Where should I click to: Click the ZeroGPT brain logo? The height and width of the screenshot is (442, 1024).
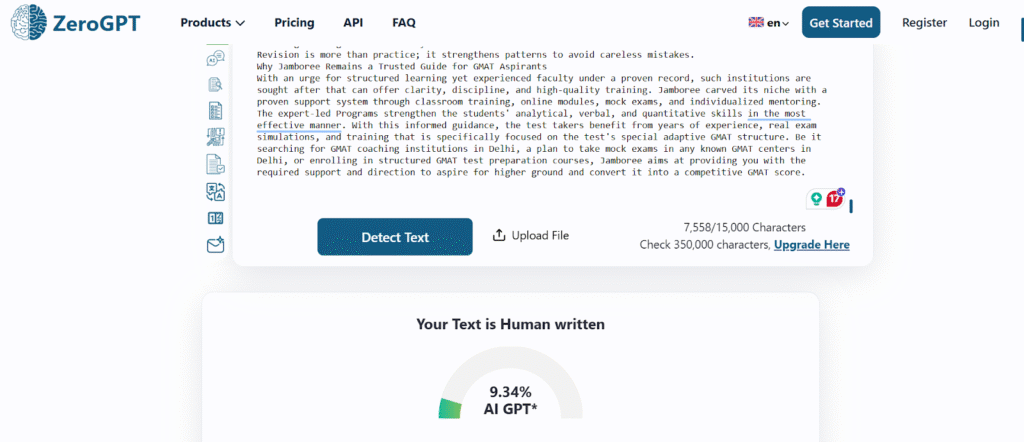pyautogui.click(x=28, y=22)
